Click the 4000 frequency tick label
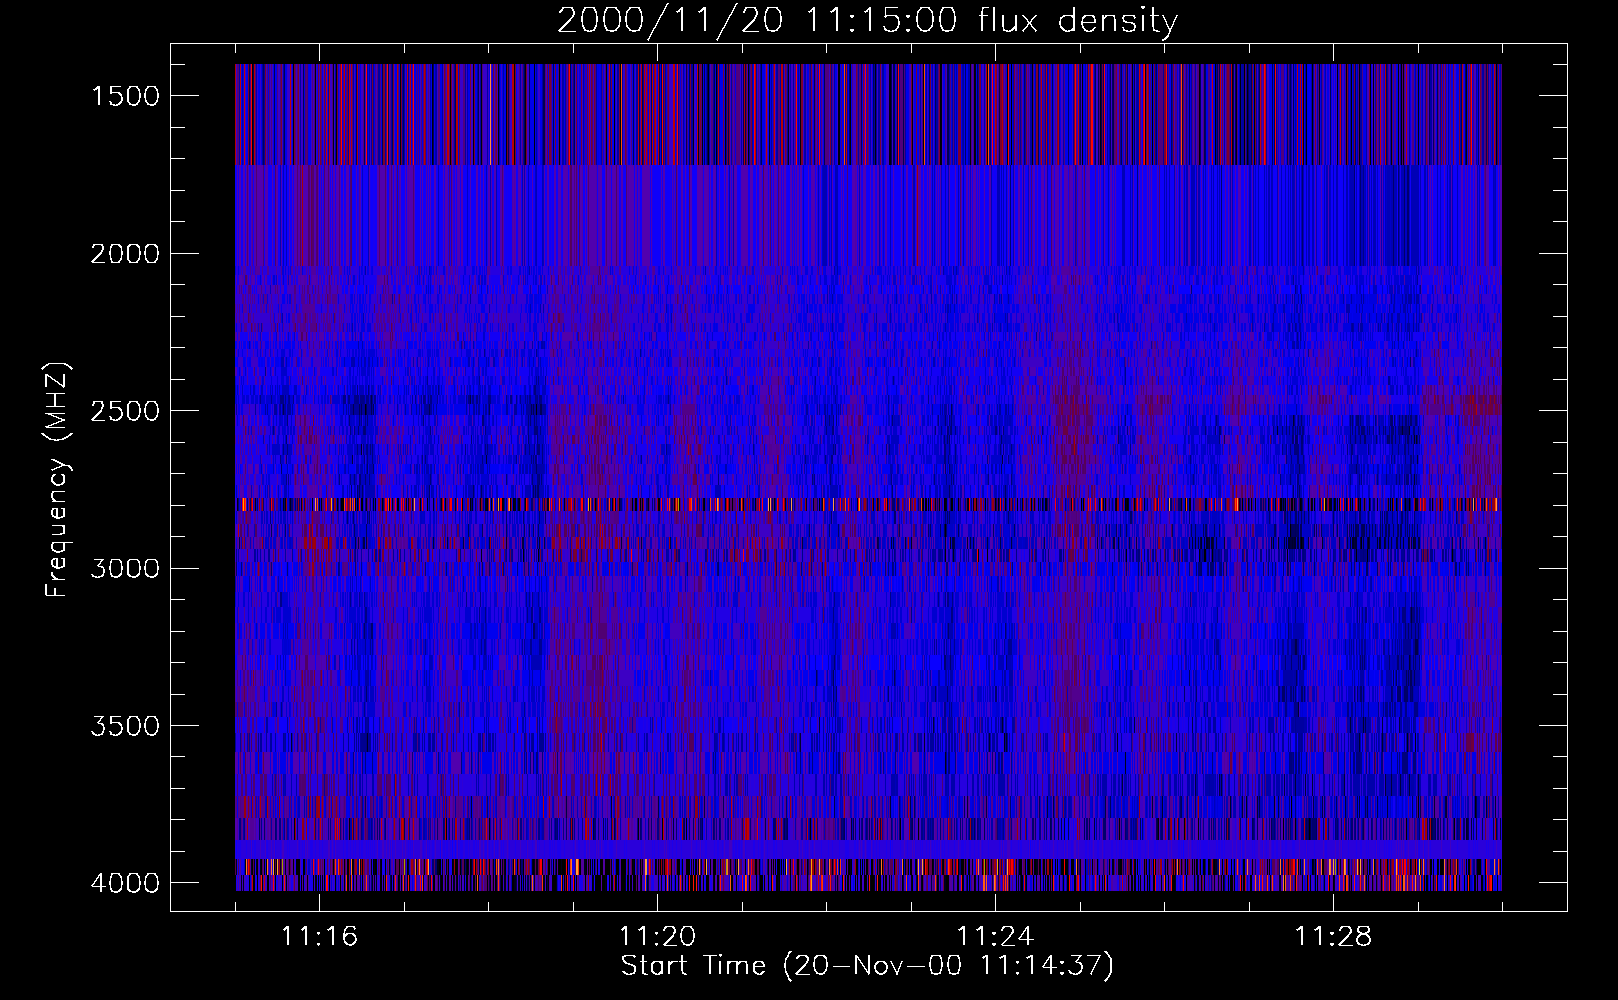 124,883
